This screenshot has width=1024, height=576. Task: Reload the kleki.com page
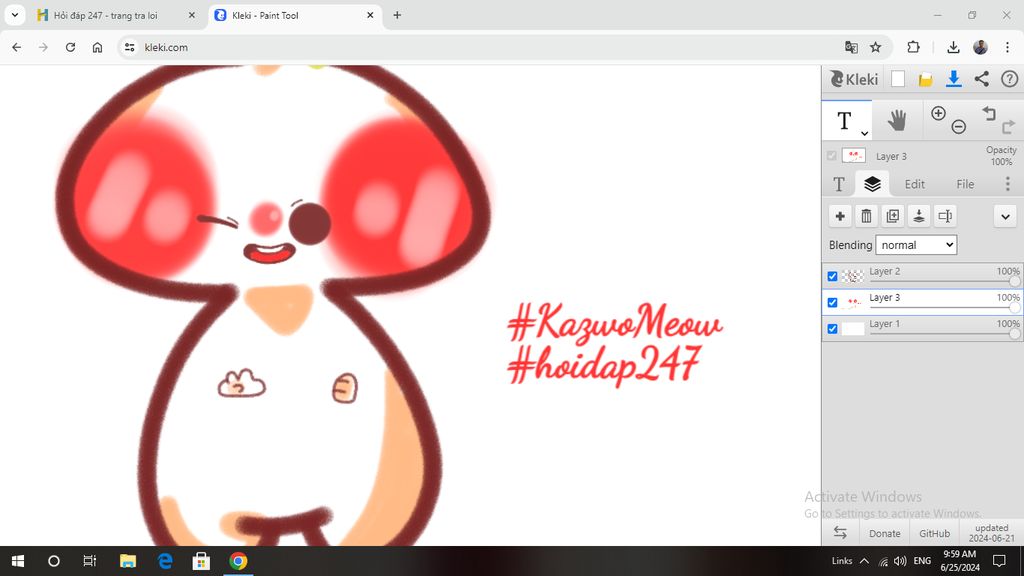(x=71, y=47)
